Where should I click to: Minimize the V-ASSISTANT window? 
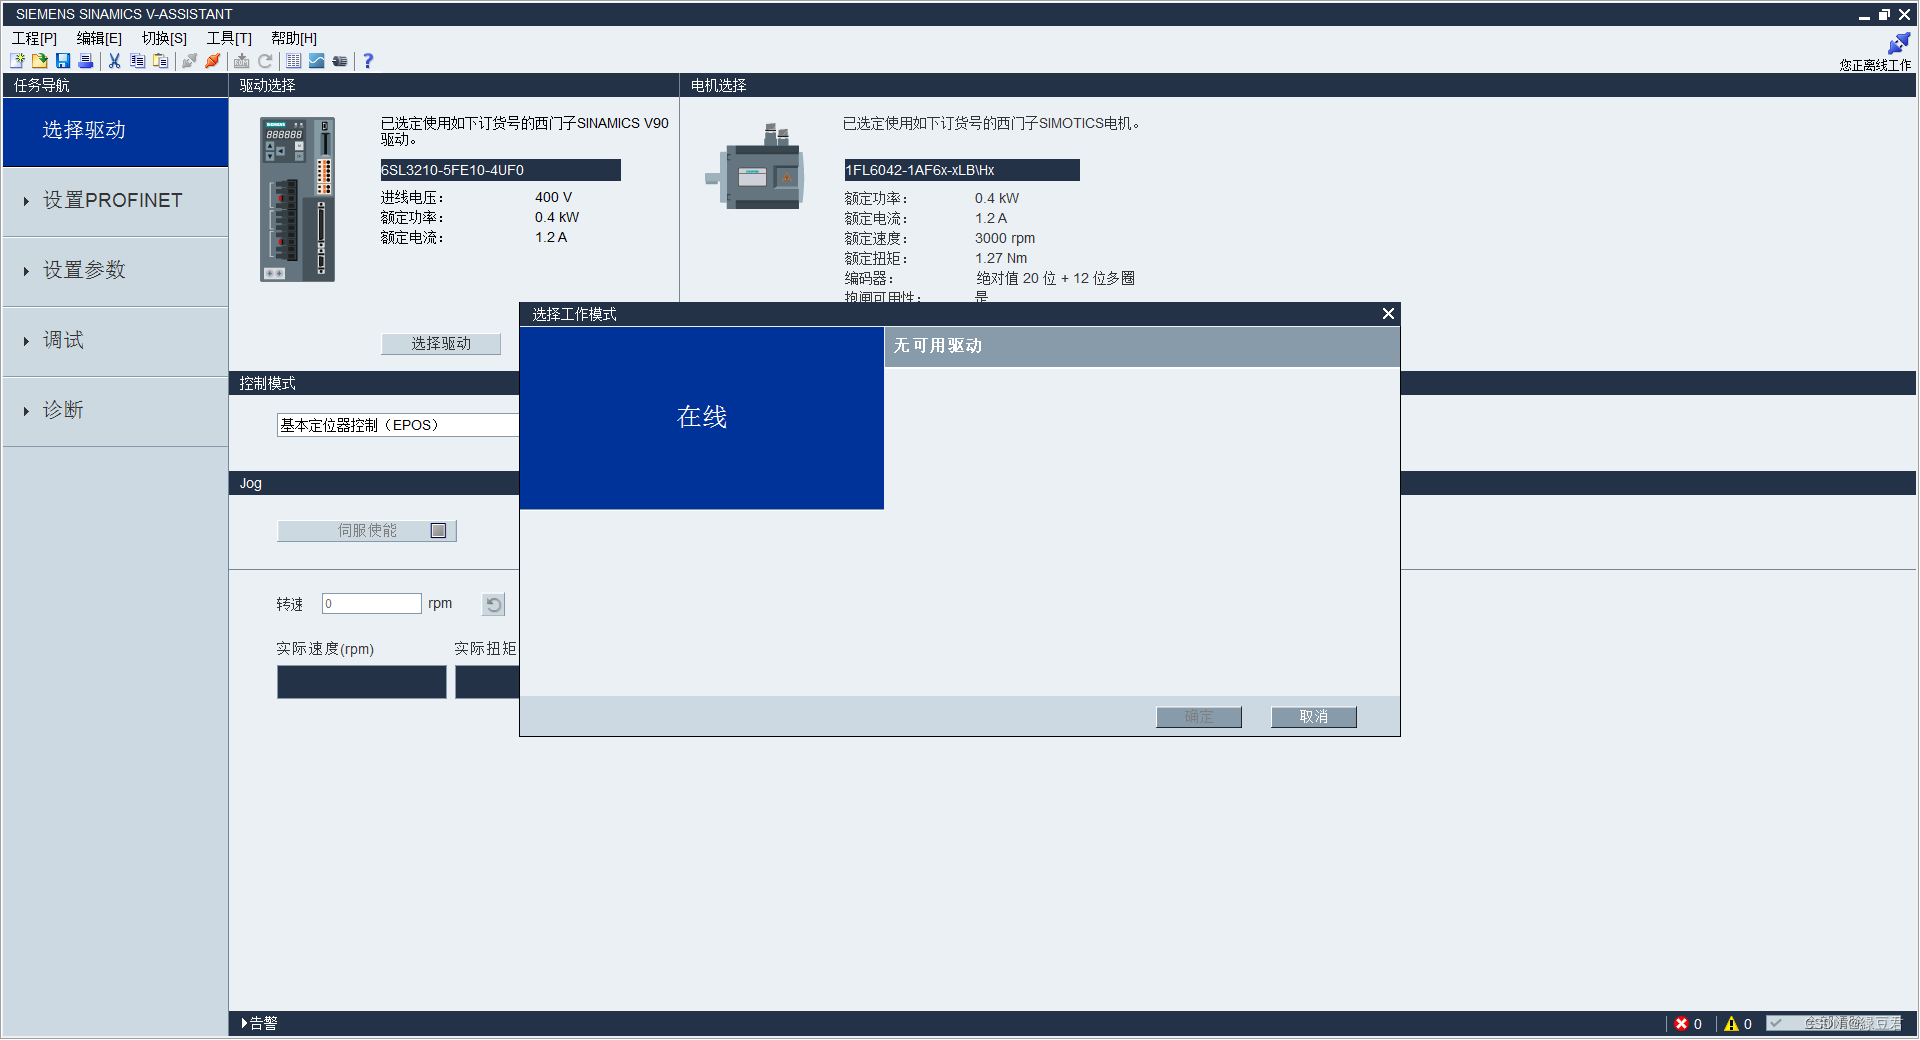tap(1864, 15)
